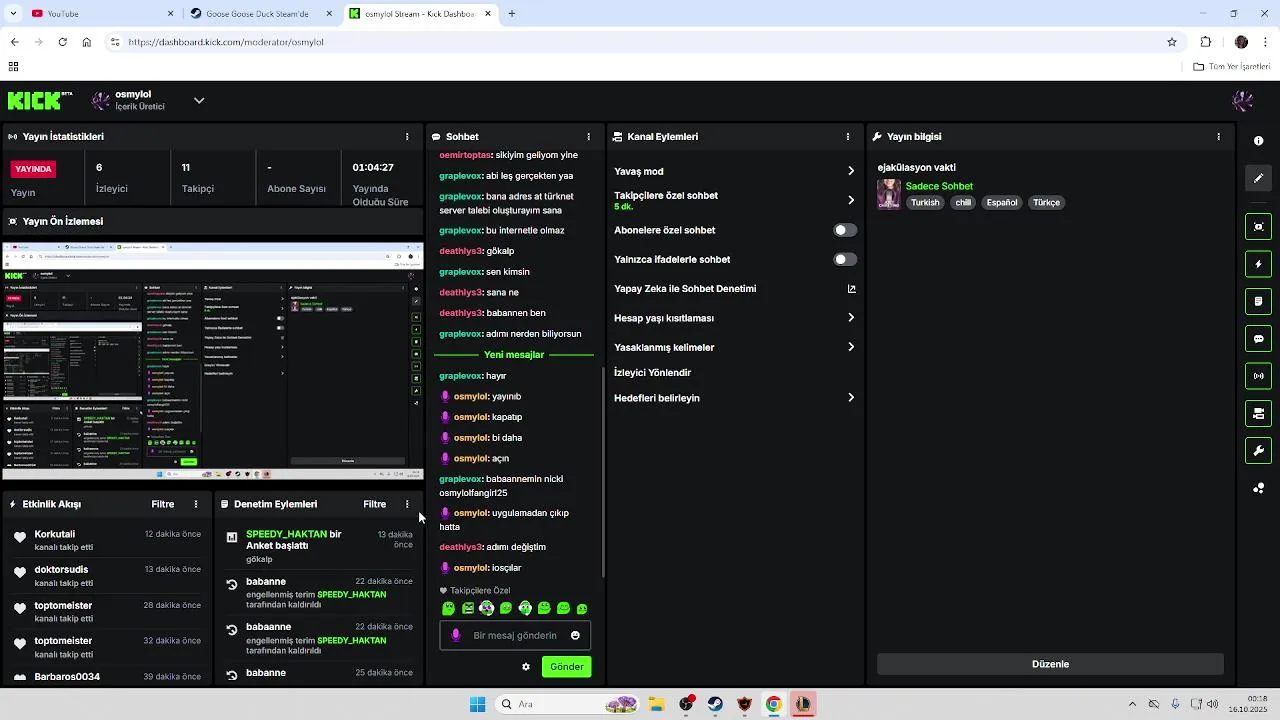Expand the osmylol channel dropdown

click(x=199, y=100)
